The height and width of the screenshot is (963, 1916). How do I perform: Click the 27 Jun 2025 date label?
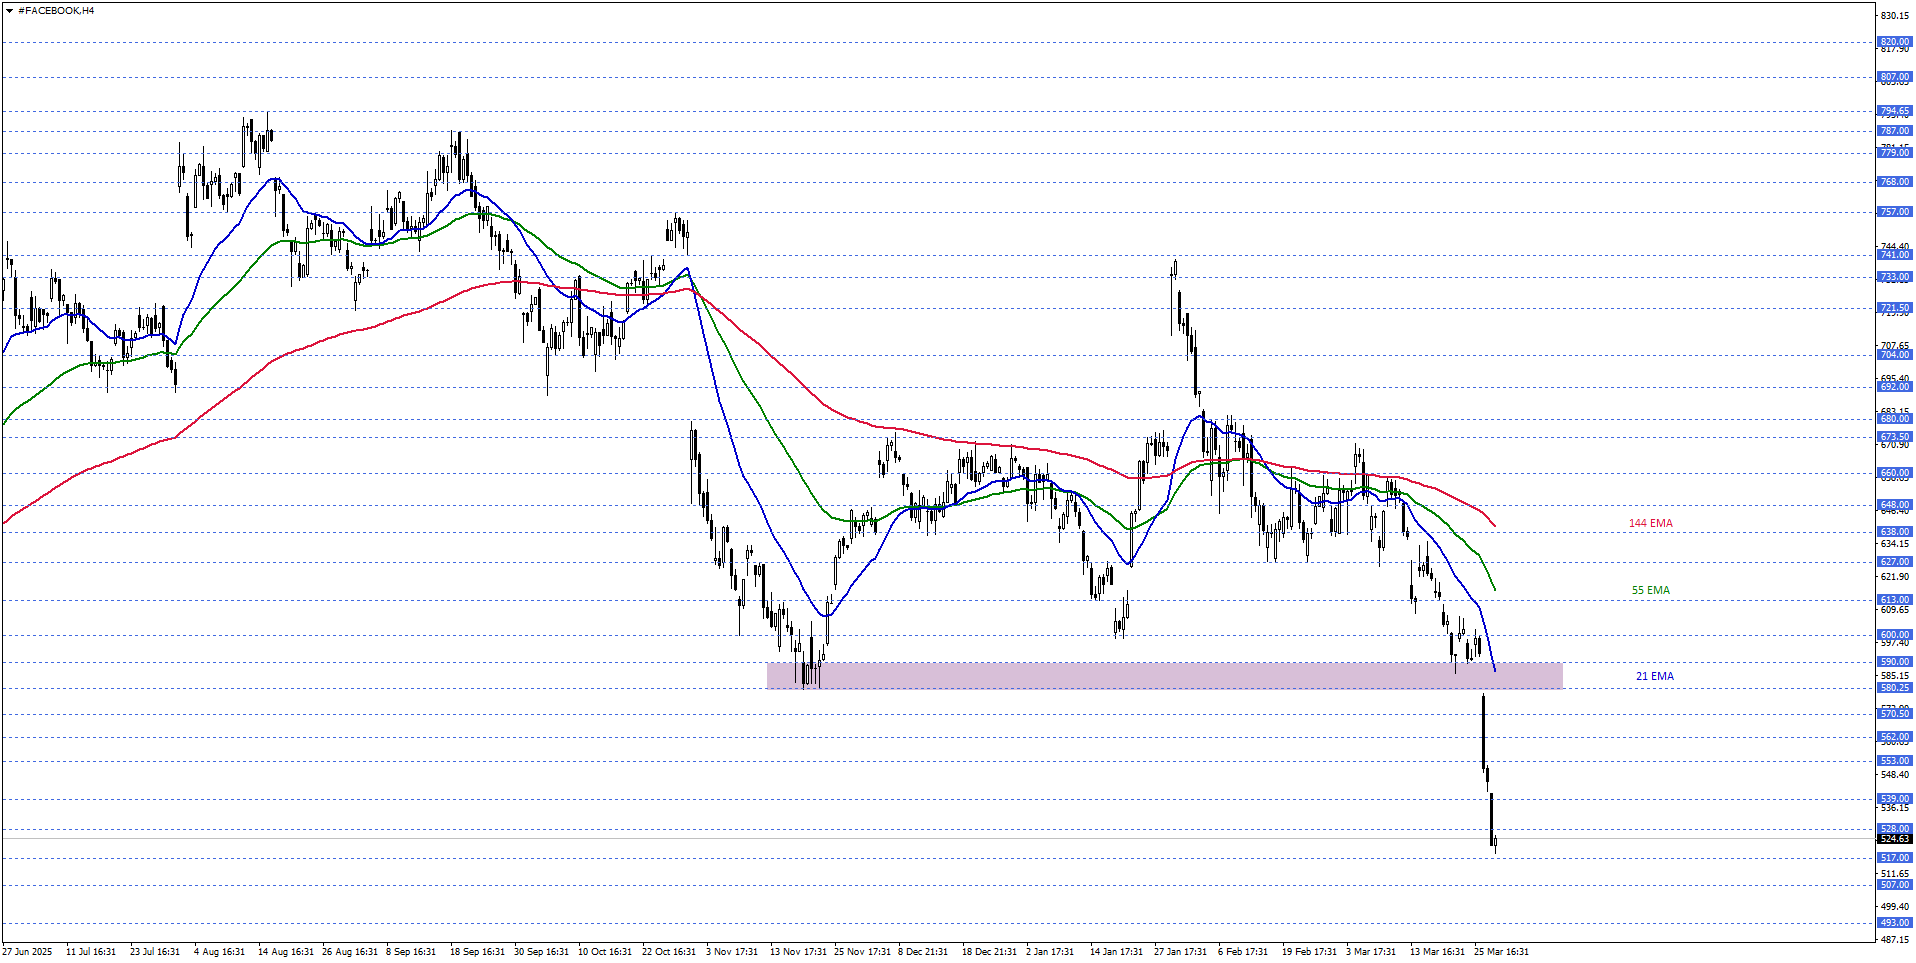(27, 952)
